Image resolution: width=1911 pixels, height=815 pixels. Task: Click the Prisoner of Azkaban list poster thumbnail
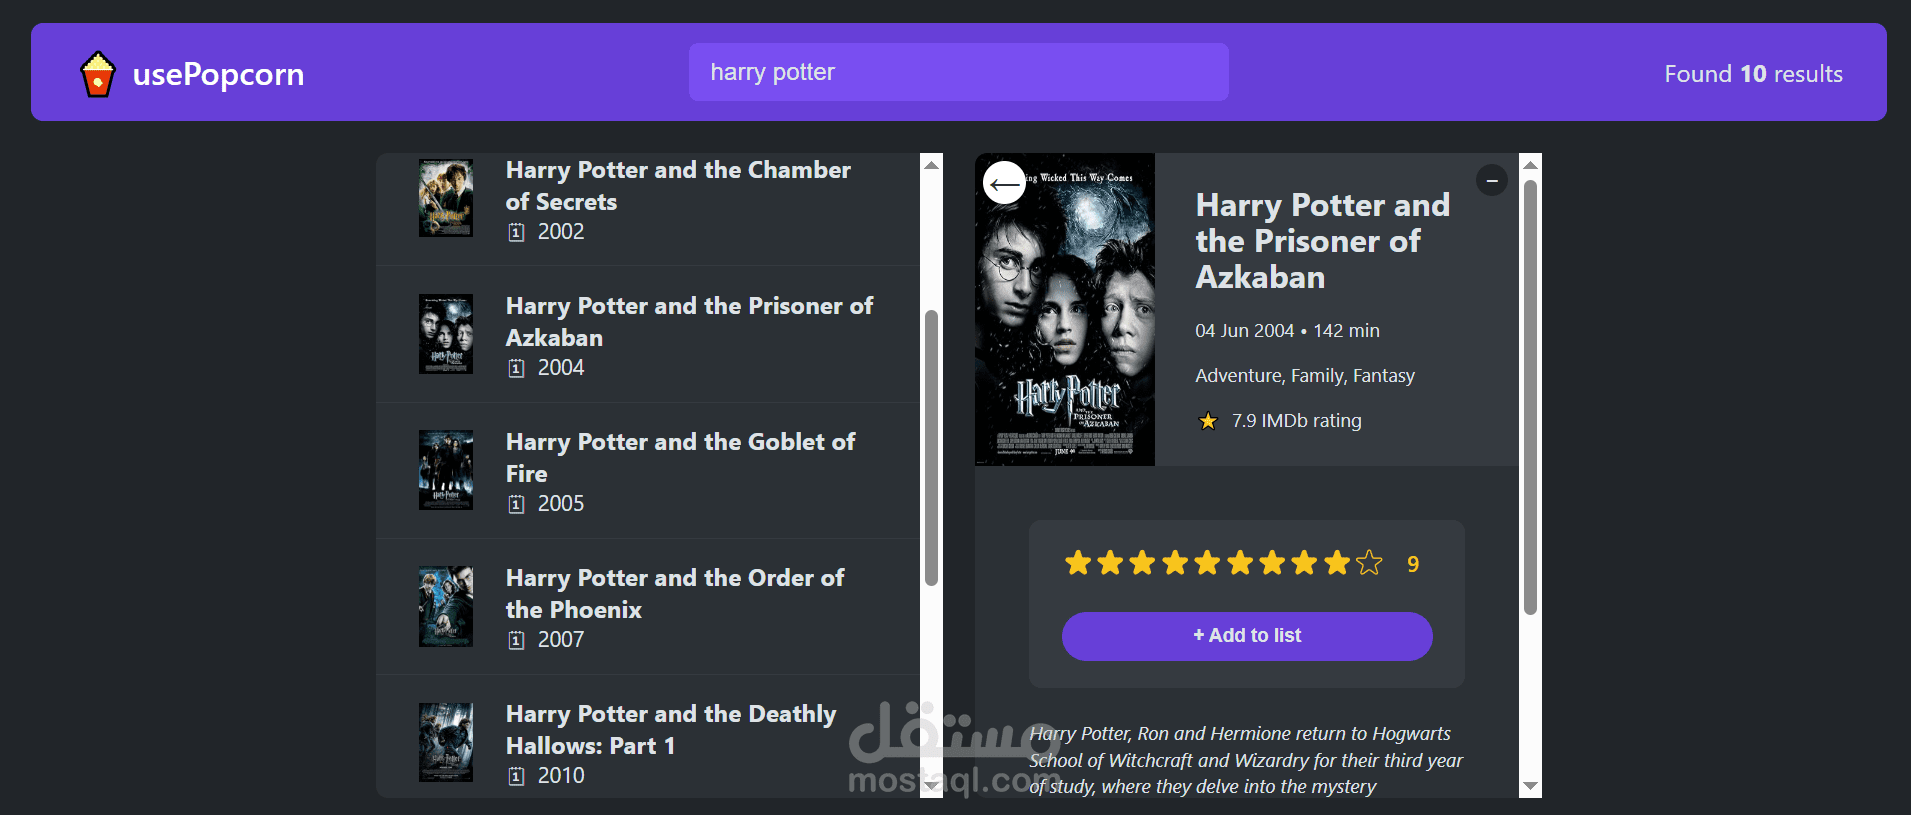pyautogui.click(x=446, y=334)
